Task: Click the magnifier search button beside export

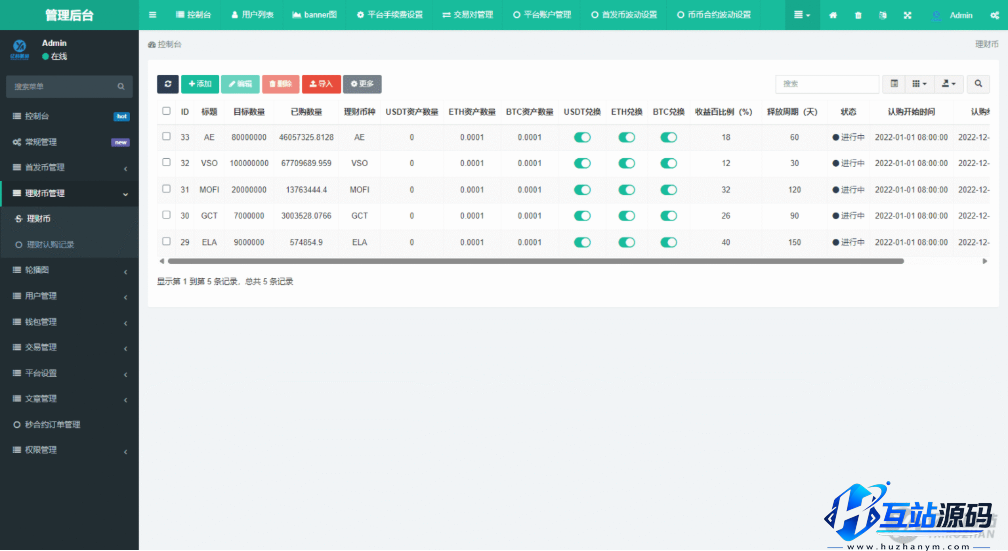Action: 978,84
